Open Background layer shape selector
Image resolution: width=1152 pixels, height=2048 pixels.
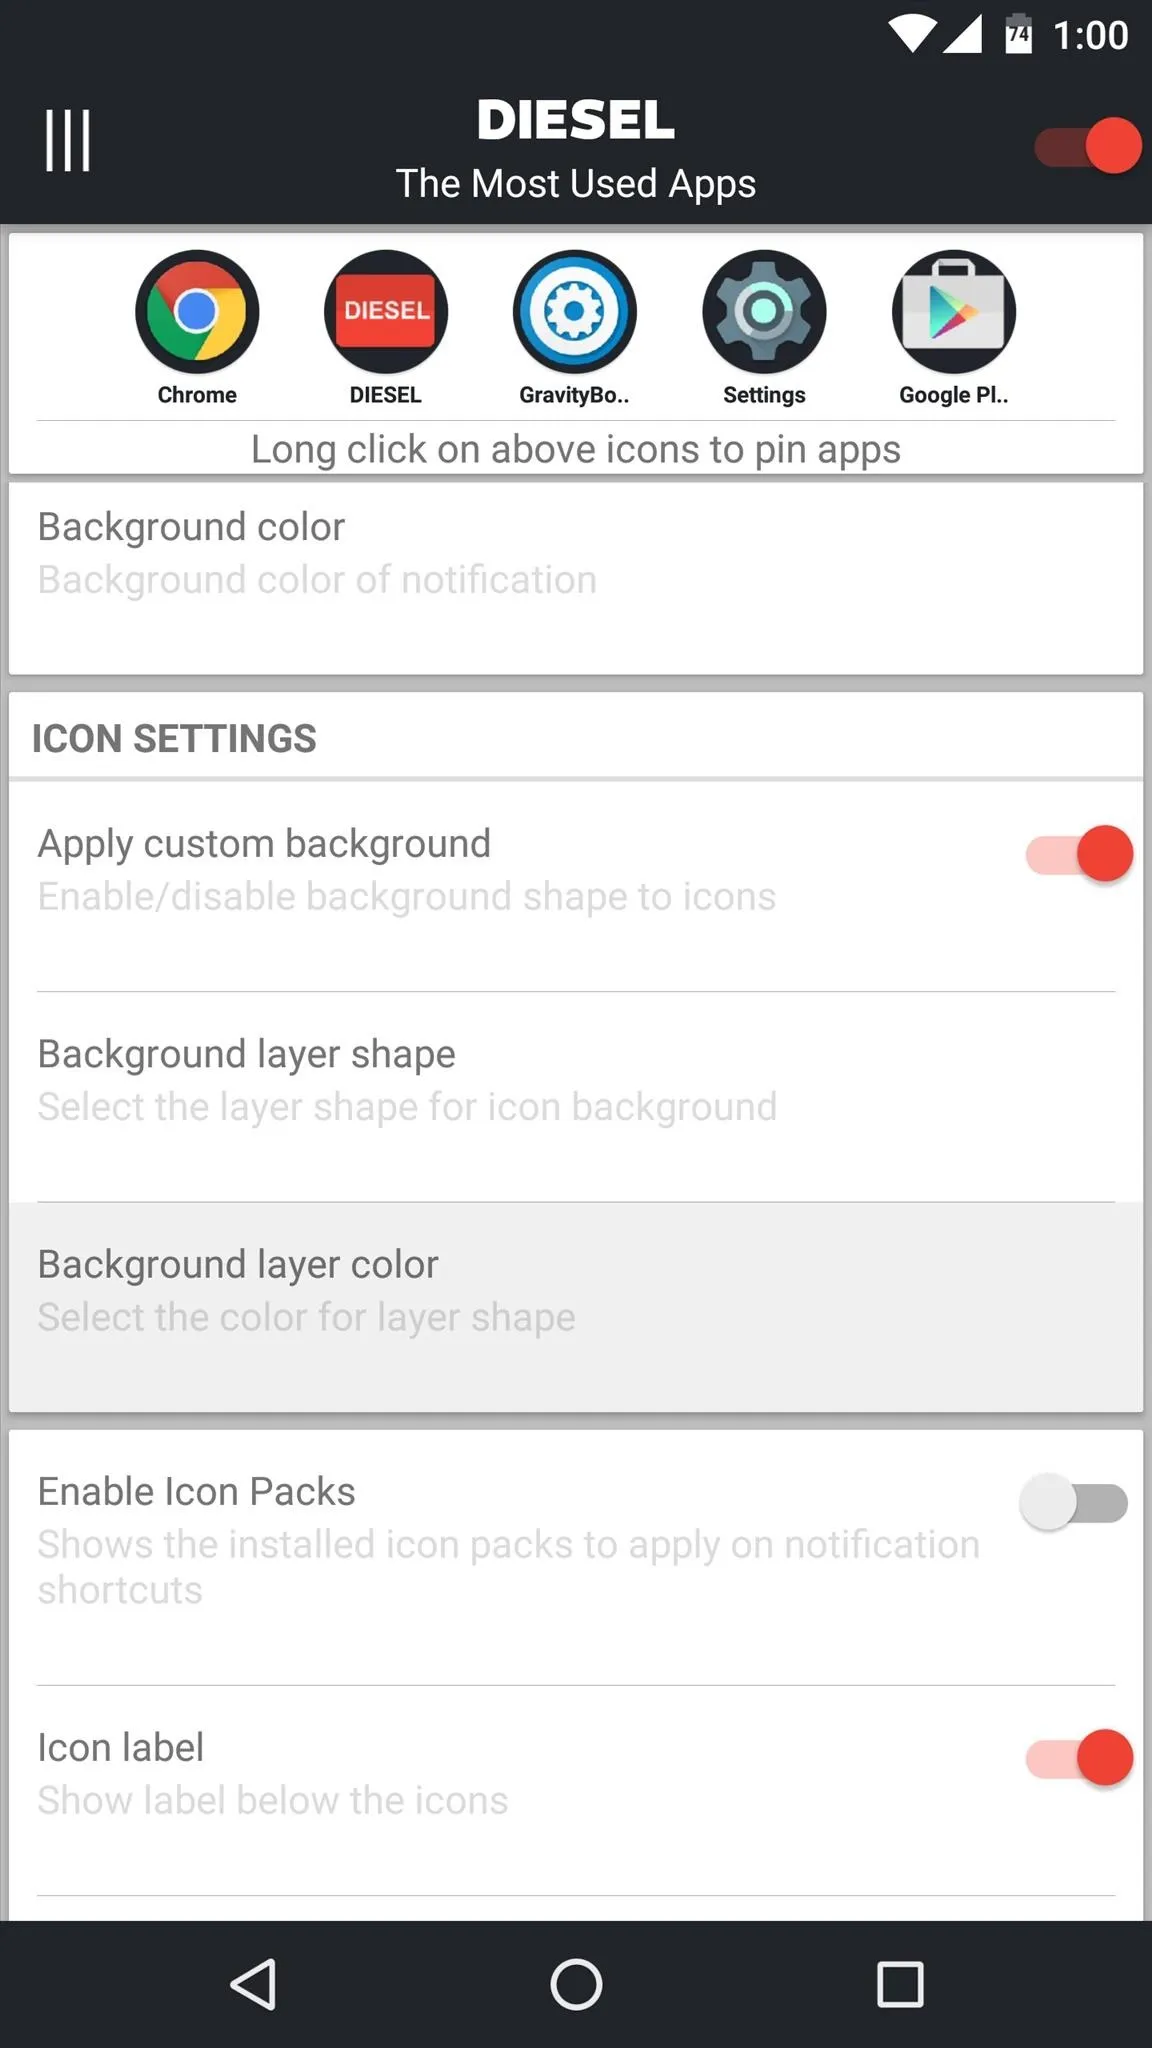[x=576, y=1097]
